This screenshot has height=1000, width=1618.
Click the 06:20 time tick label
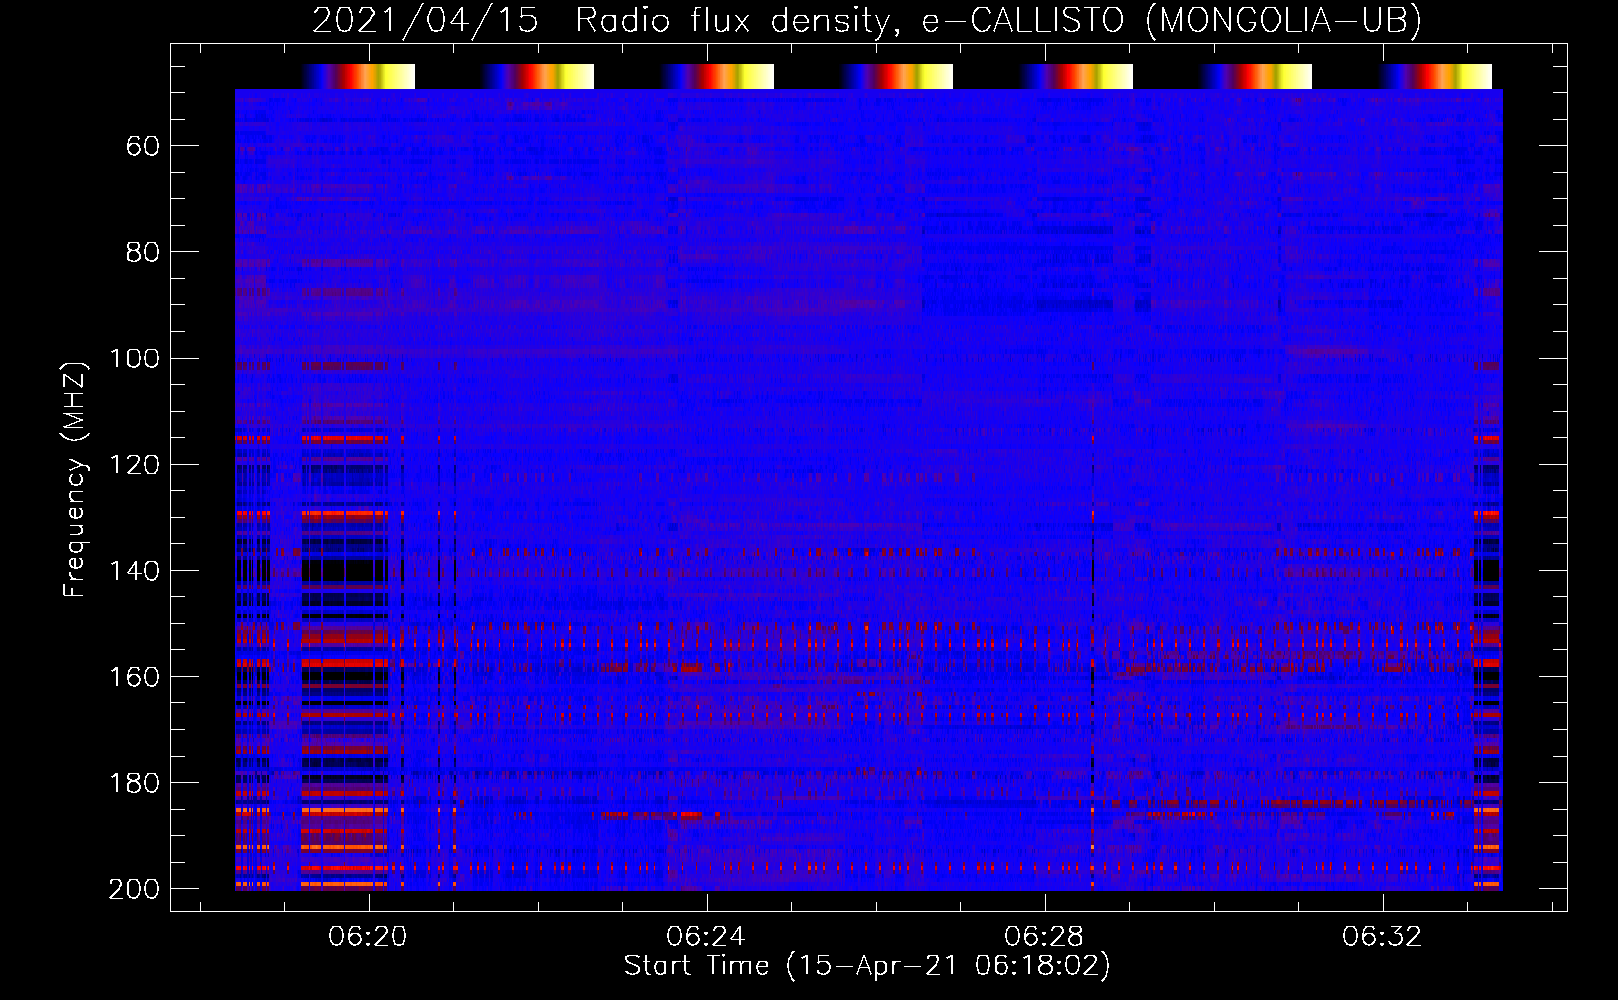pos(368,937)
